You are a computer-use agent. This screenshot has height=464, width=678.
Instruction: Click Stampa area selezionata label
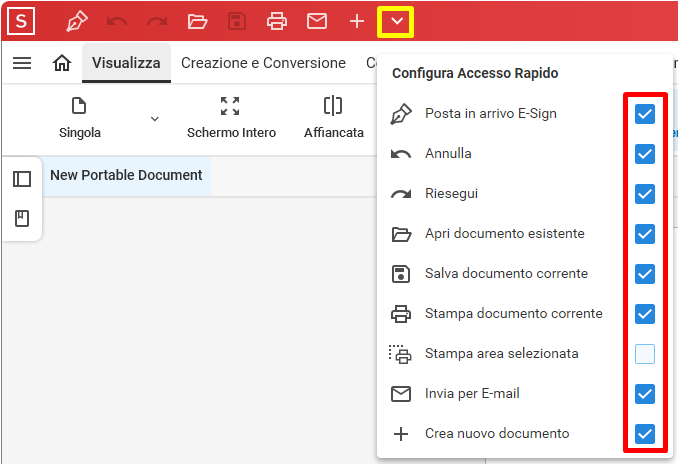click(x=502, y=353)
